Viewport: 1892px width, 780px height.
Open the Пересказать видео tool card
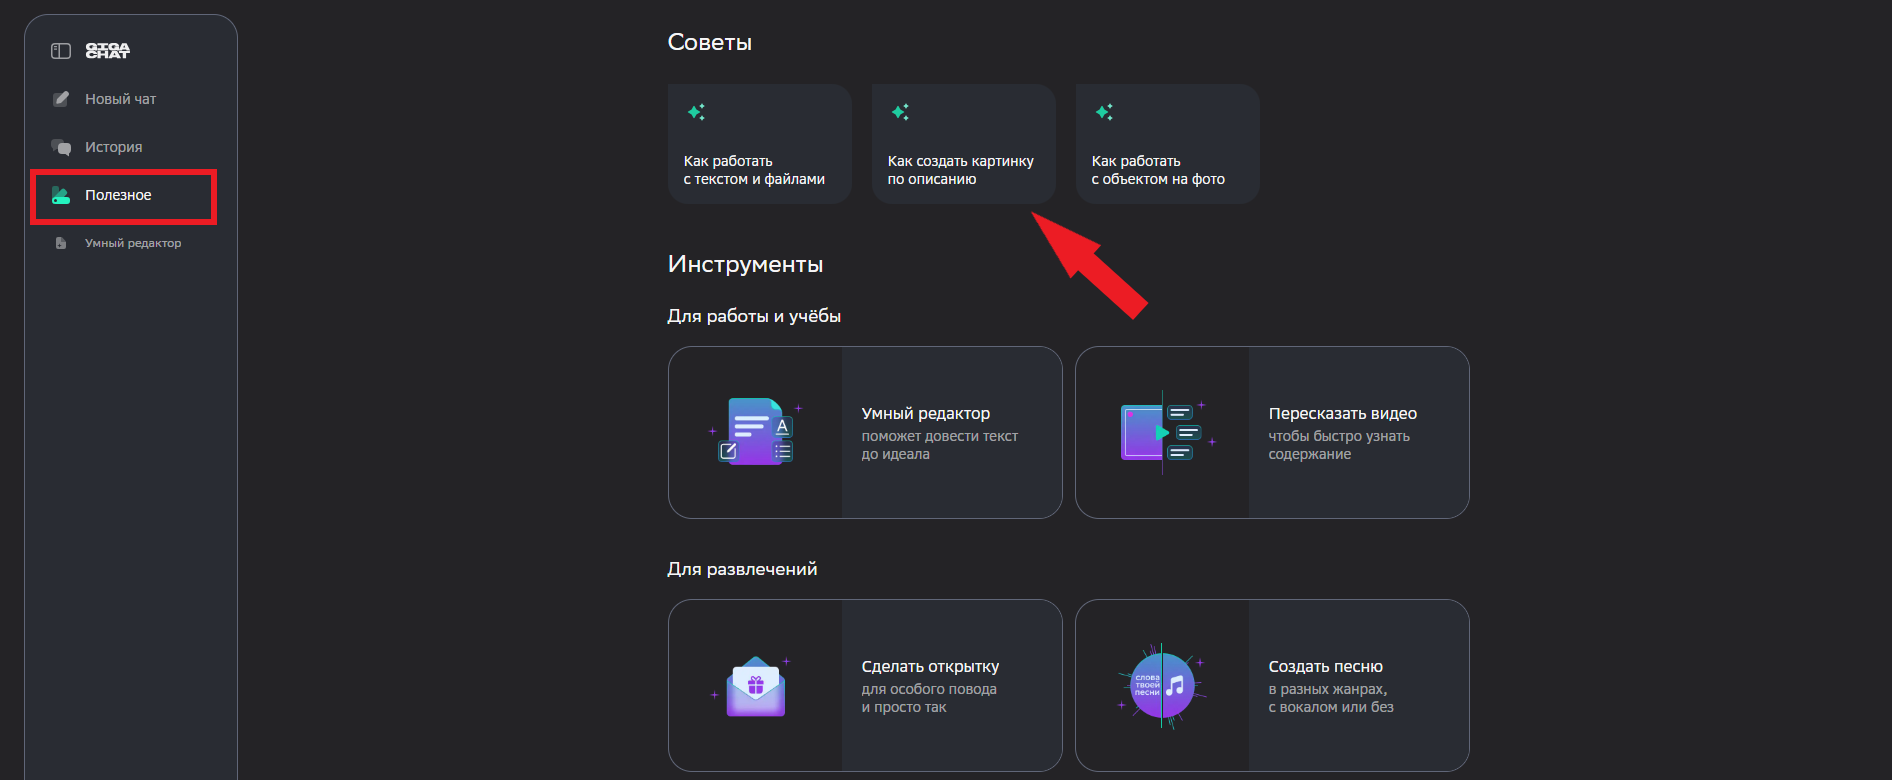point(1272,432)
